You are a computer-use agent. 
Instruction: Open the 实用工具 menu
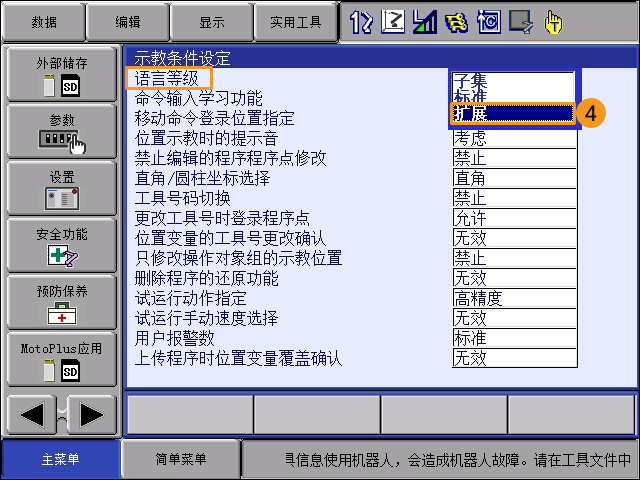296,22
